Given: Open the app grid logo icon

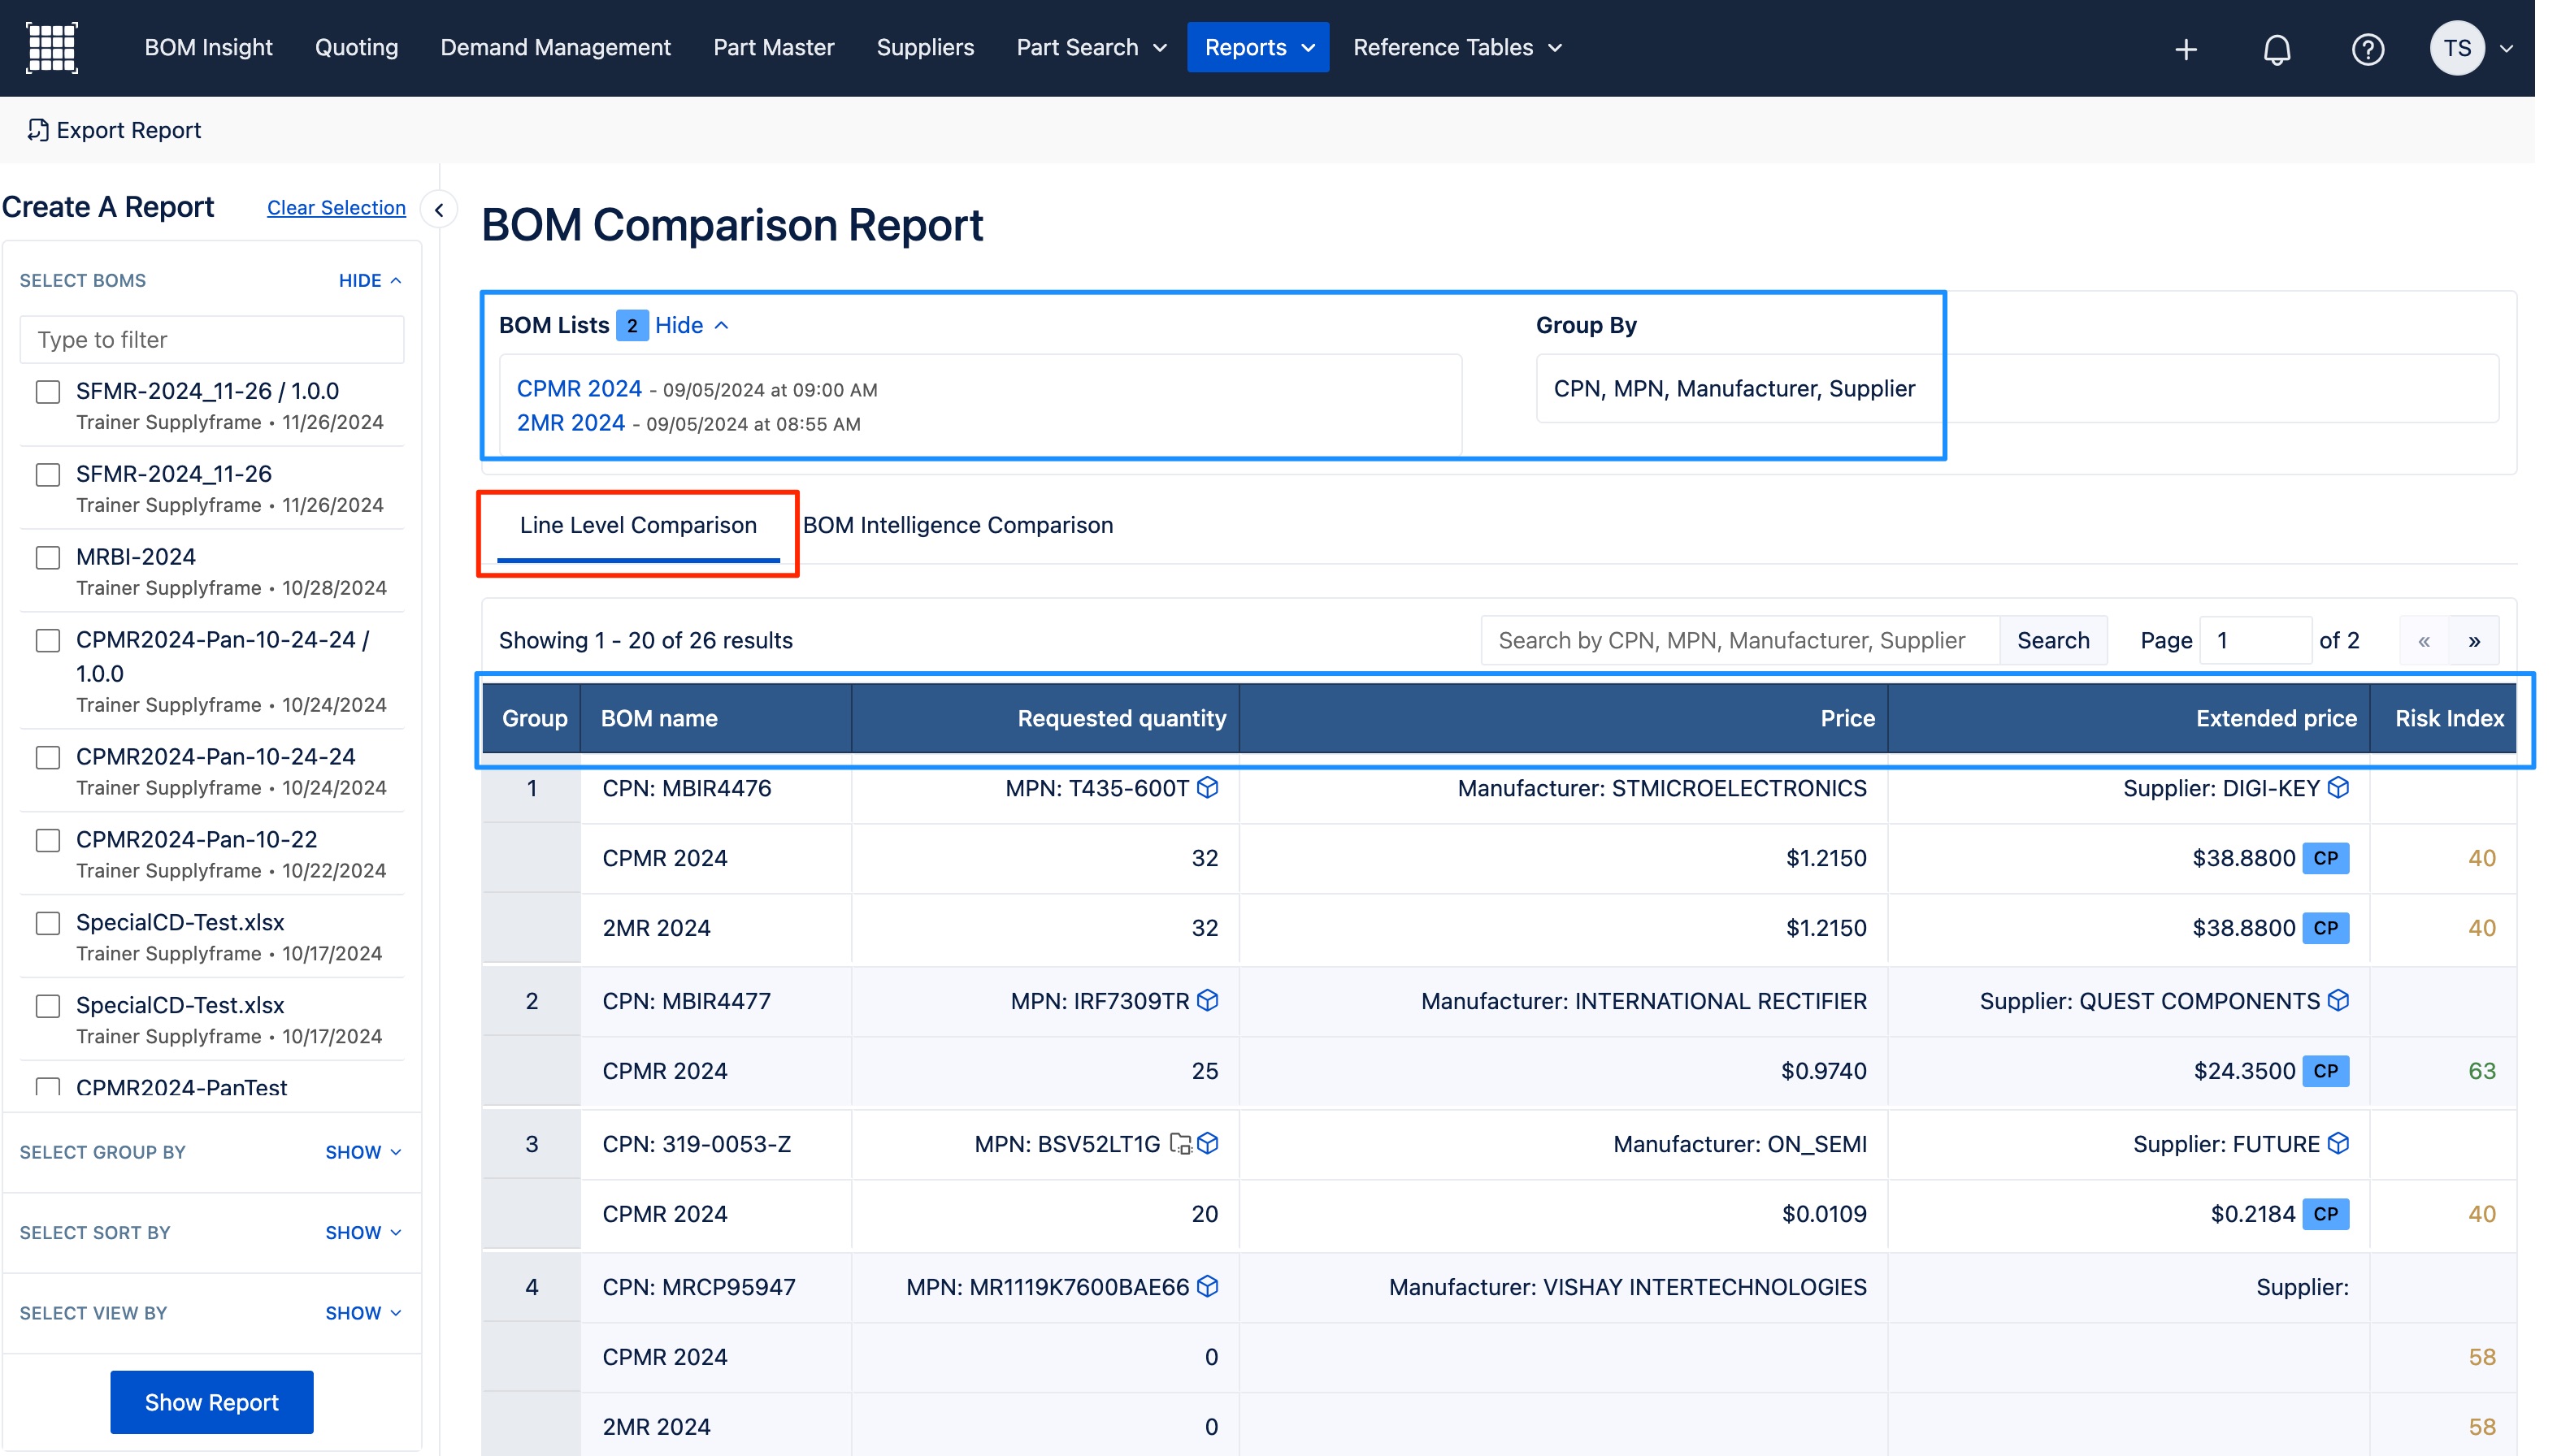Looking at the screenshot, I should coord(51,48).
